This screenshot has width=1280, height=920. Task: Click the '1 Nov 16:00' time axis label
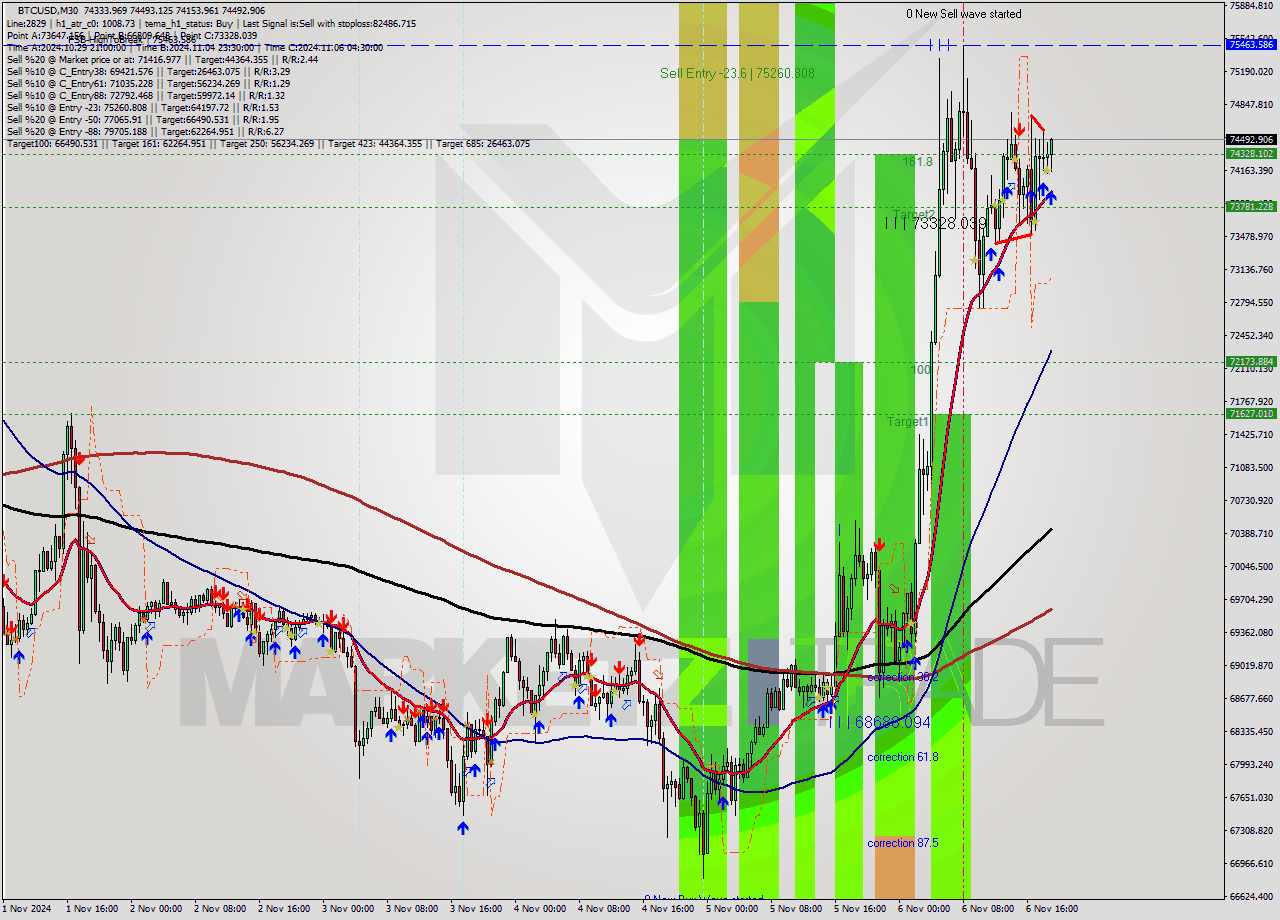[x=92, y=909]
